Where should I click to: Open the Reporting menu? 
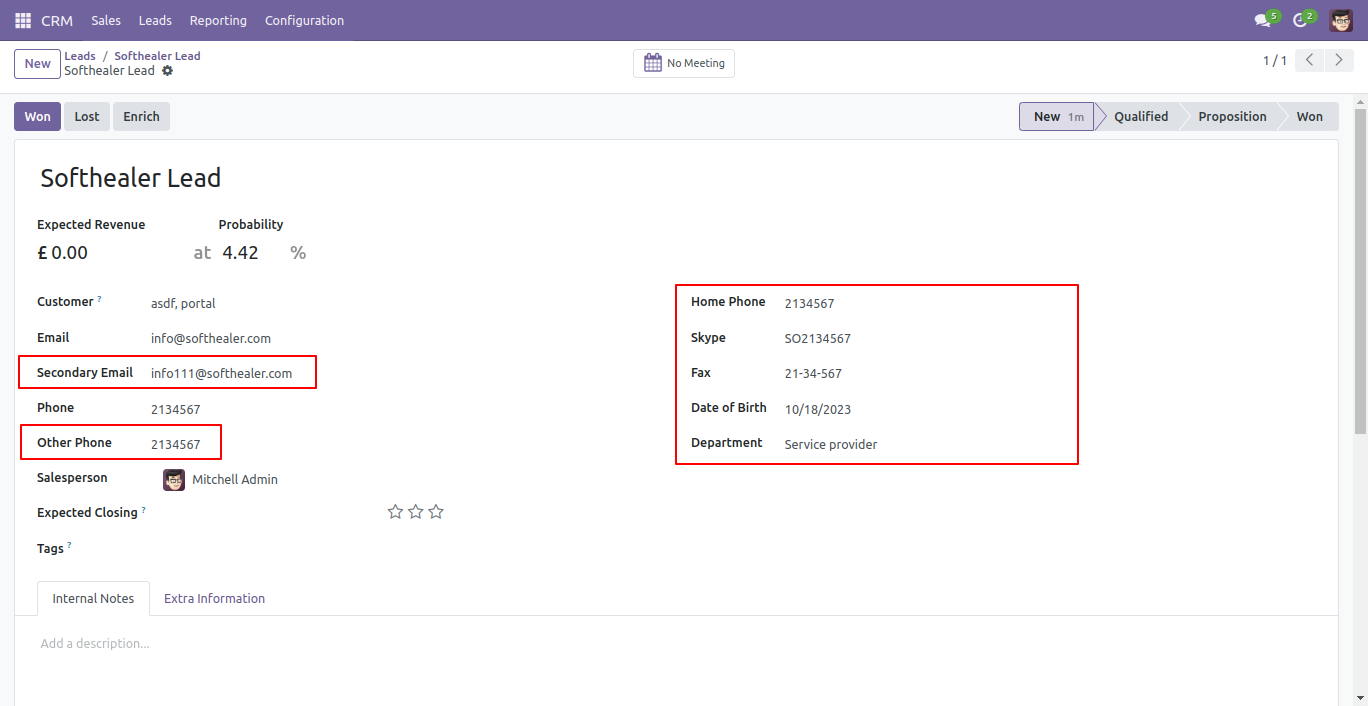click(218, 20)
